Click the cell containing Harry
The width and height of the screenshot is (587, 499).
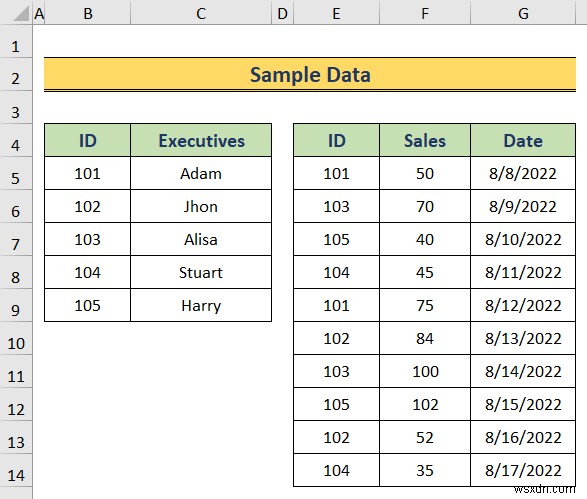click(x=201, y=305)
